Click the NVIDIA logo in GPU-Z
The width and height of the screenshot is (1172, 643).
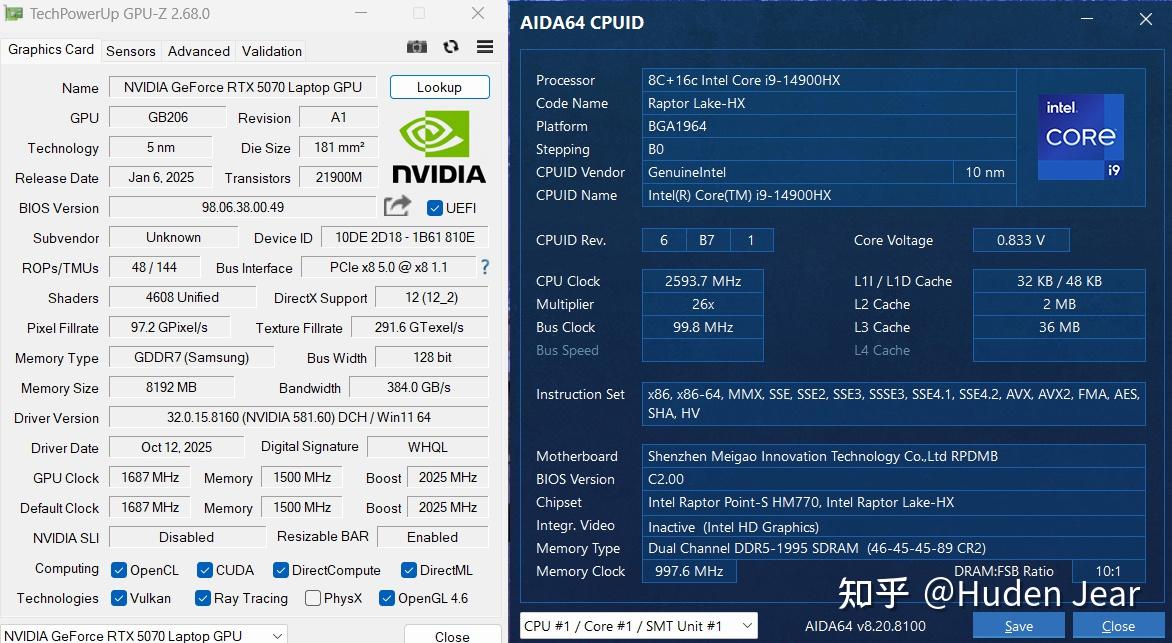439,147
